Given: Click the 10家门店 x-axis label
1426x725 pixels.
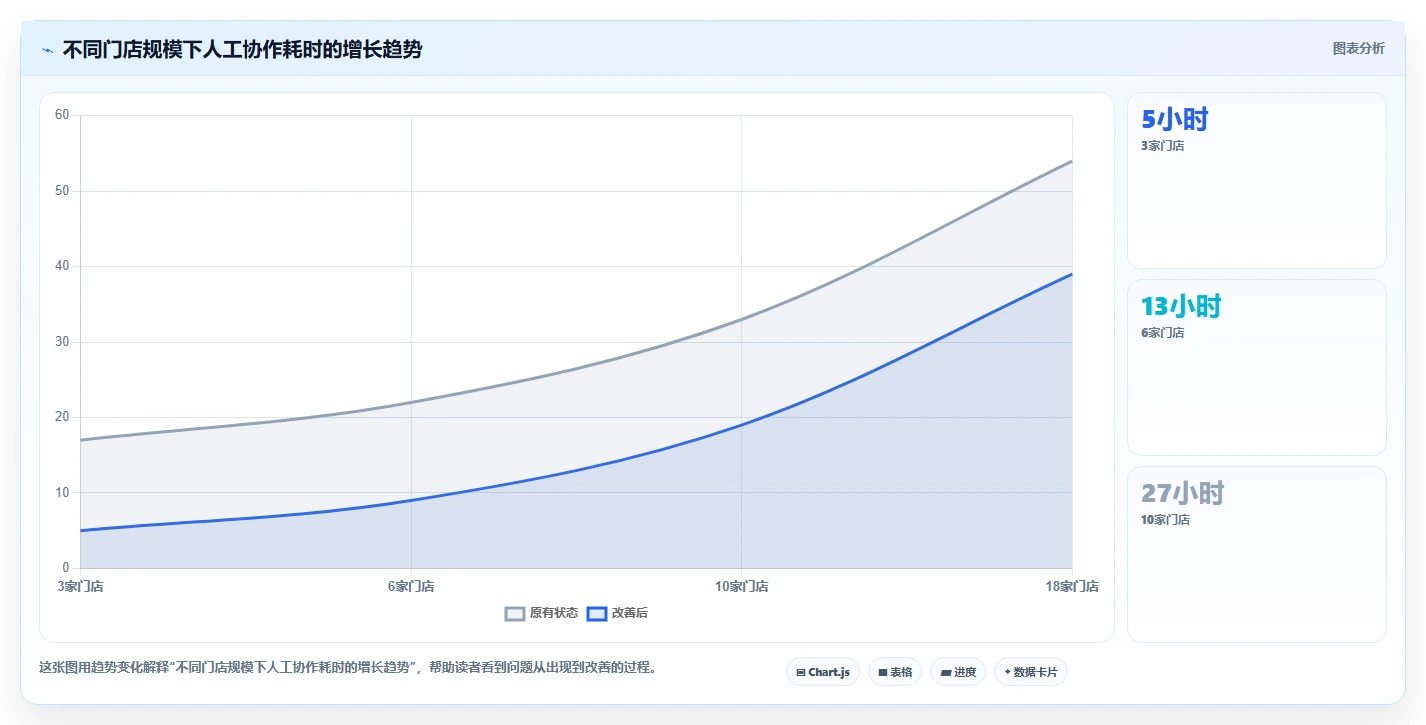Looking at the screenshot, I should (741, 586).
